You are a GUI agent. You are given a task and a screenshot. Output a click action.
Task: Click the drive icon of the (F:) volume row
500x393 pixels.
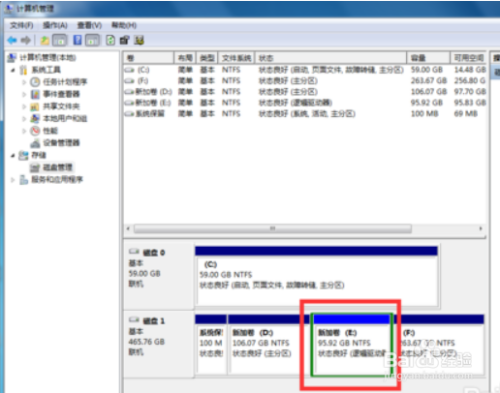[x=129, y=81]
